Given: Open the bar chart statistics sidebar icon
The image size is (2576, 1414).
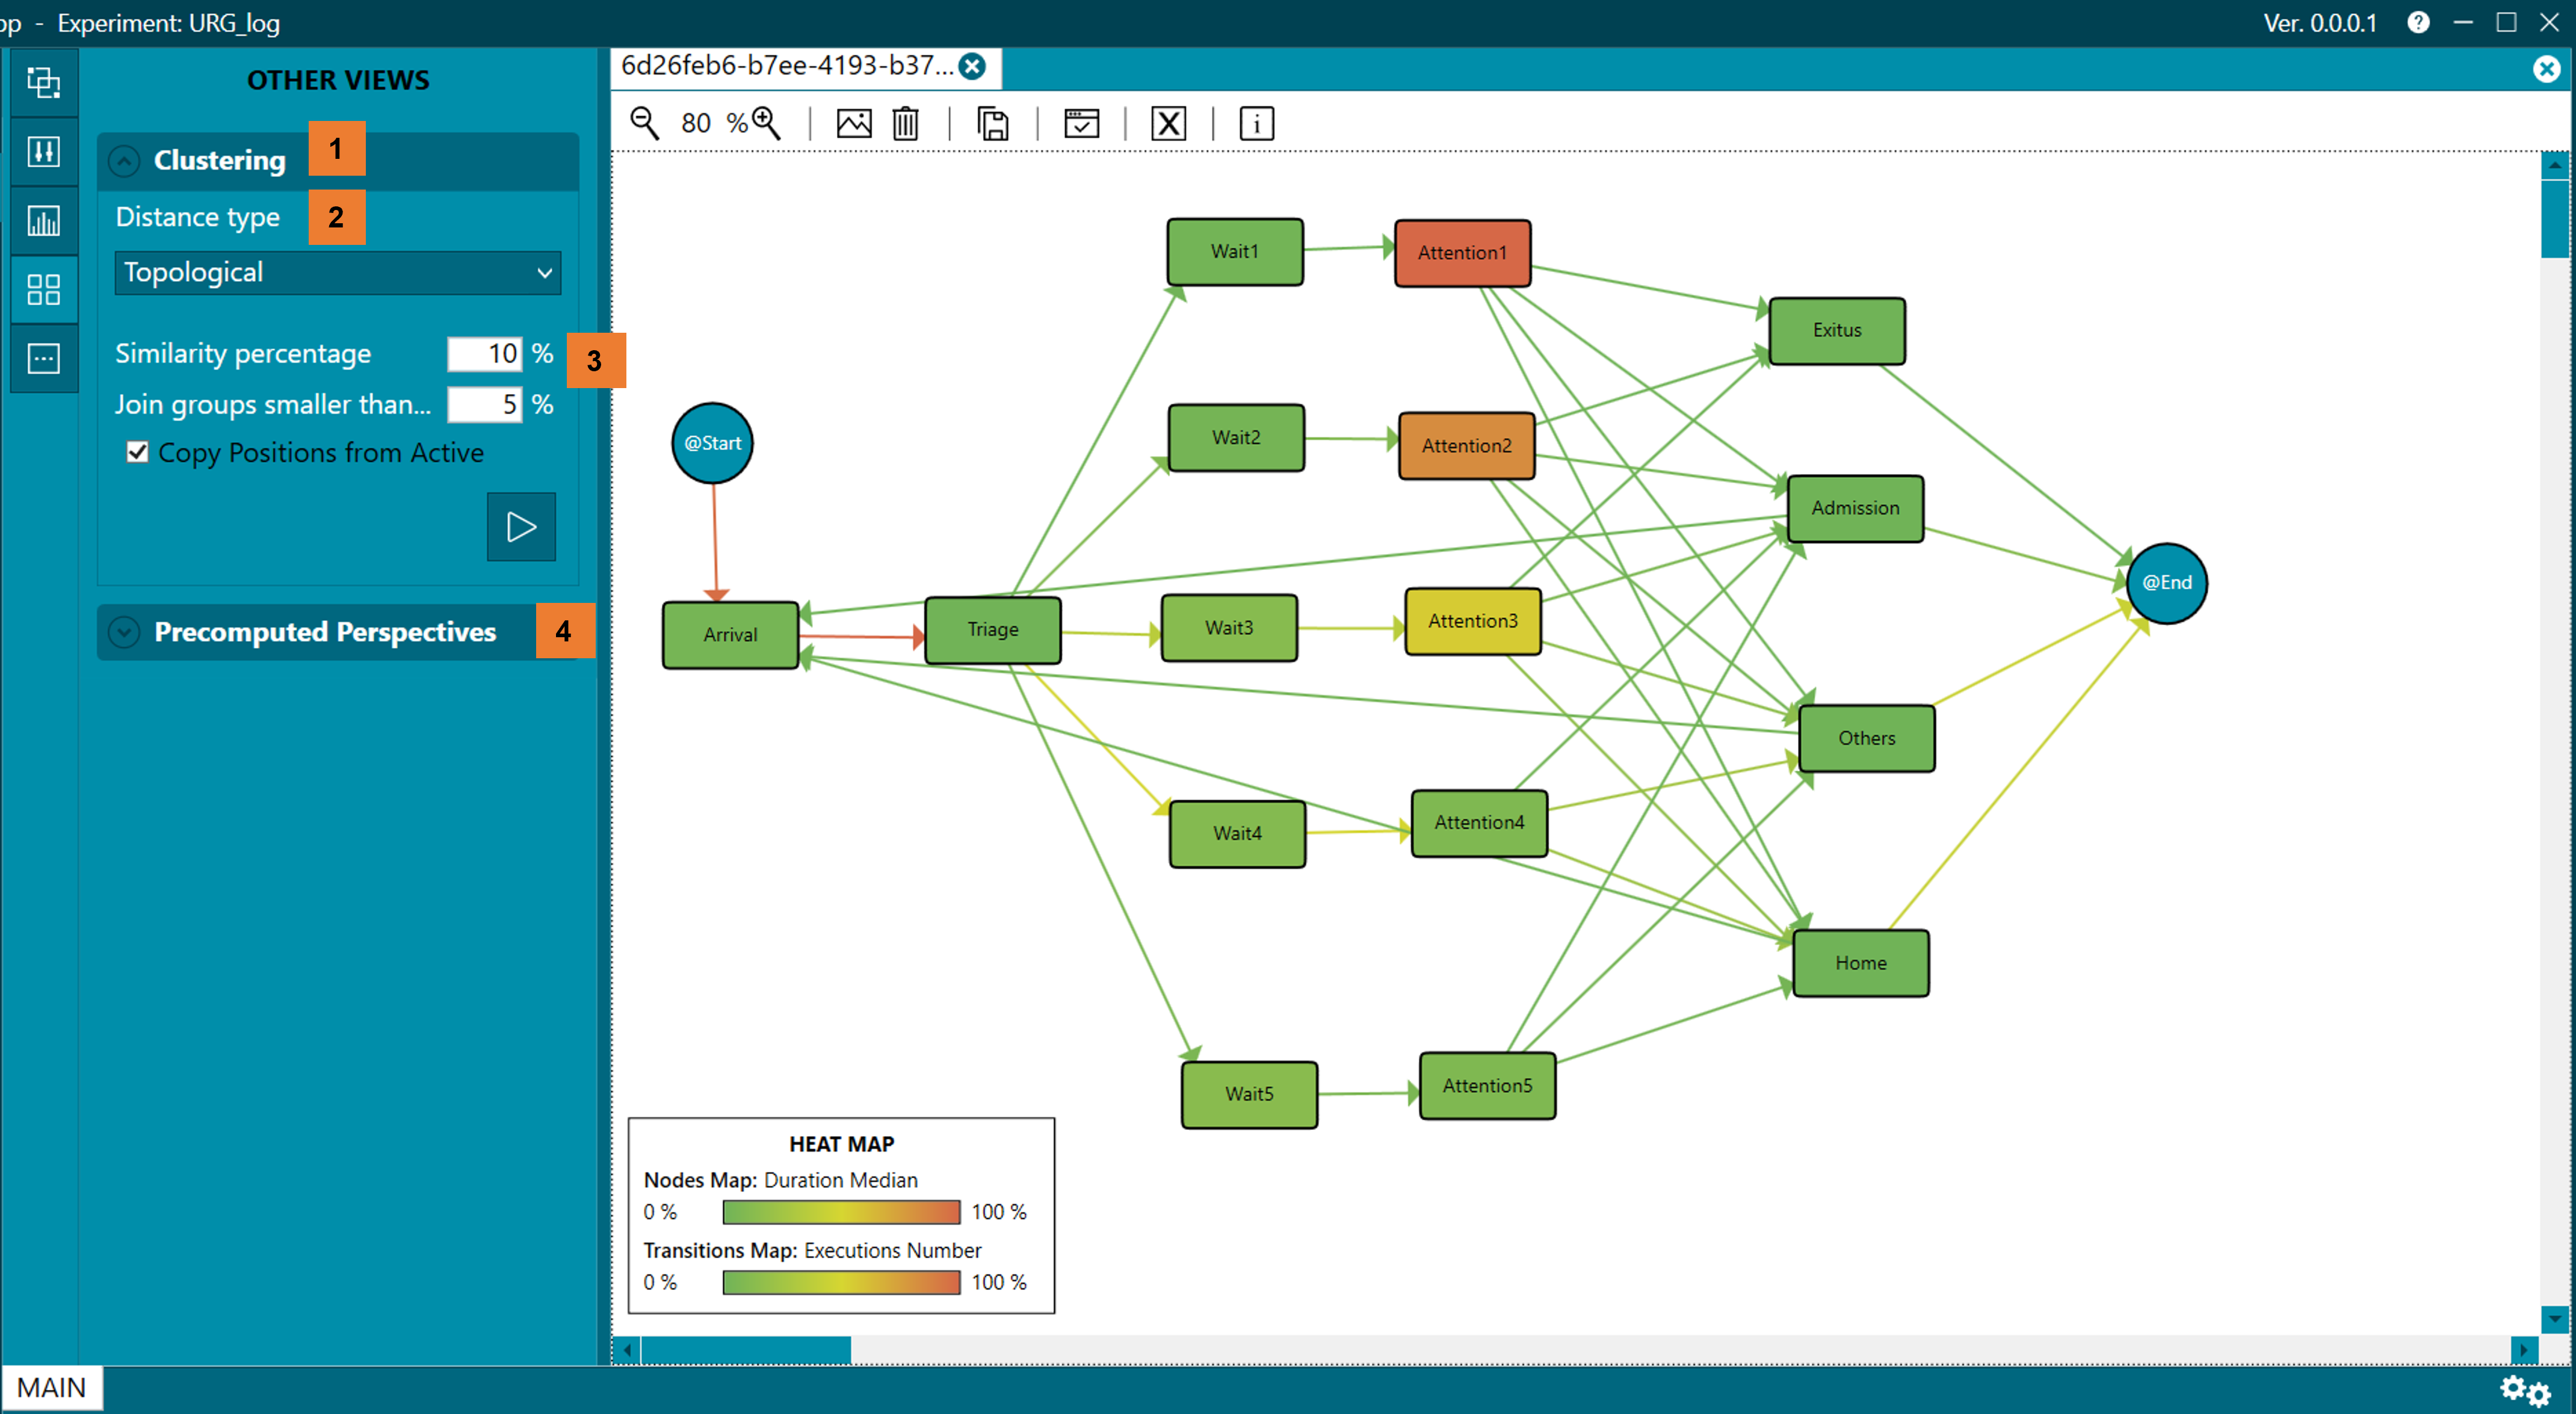Looking at the screenshot, I should (x=43, y=220).
